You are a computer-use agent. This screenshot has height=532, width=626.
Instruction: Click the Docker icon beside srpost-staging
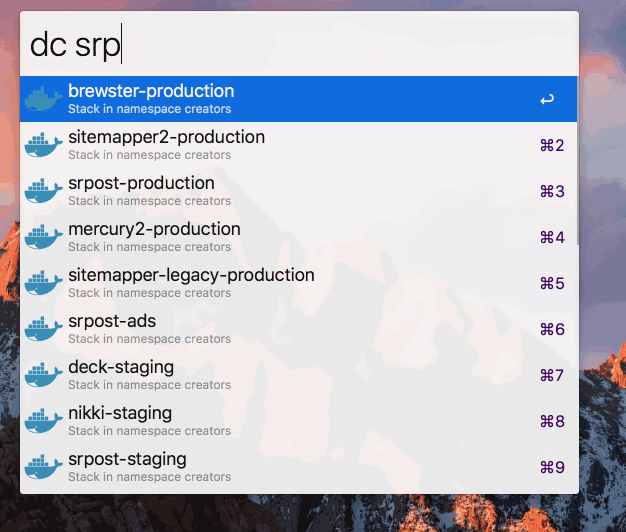[43, 467]
